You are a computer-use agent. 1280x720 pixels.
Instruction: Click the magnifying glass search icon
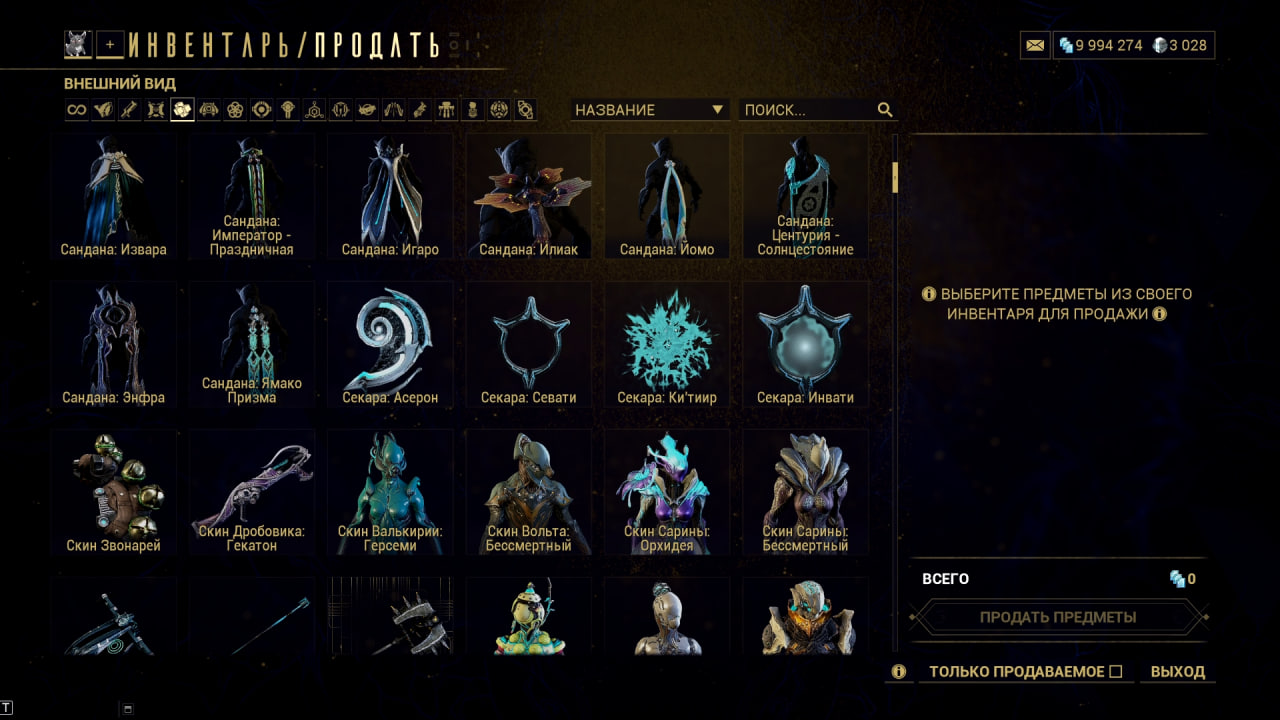click(x=884, y=110)
